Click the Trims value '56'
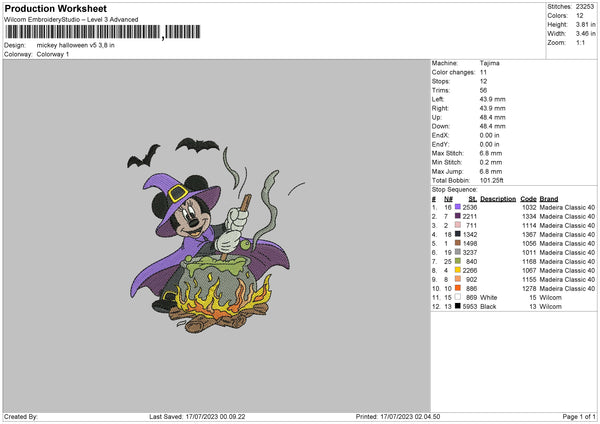 point(483,90)
